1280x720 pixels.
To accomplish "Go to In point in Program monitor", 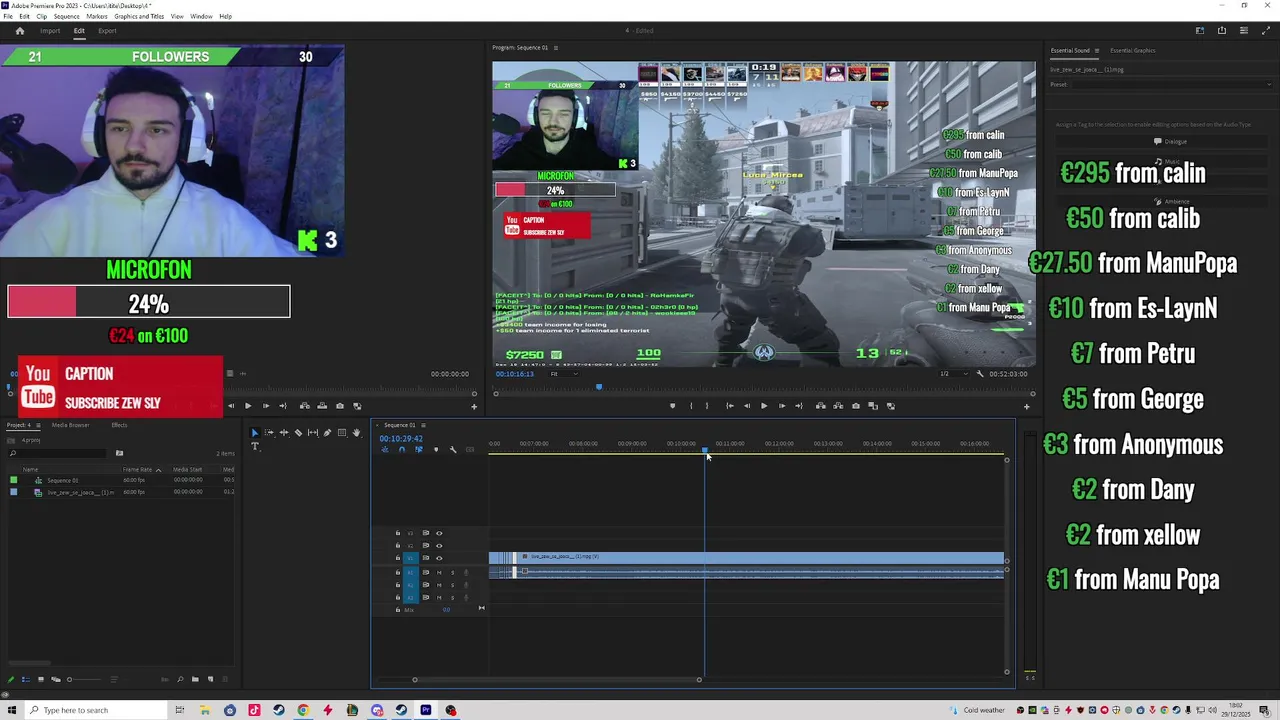I will click(730, 406).
